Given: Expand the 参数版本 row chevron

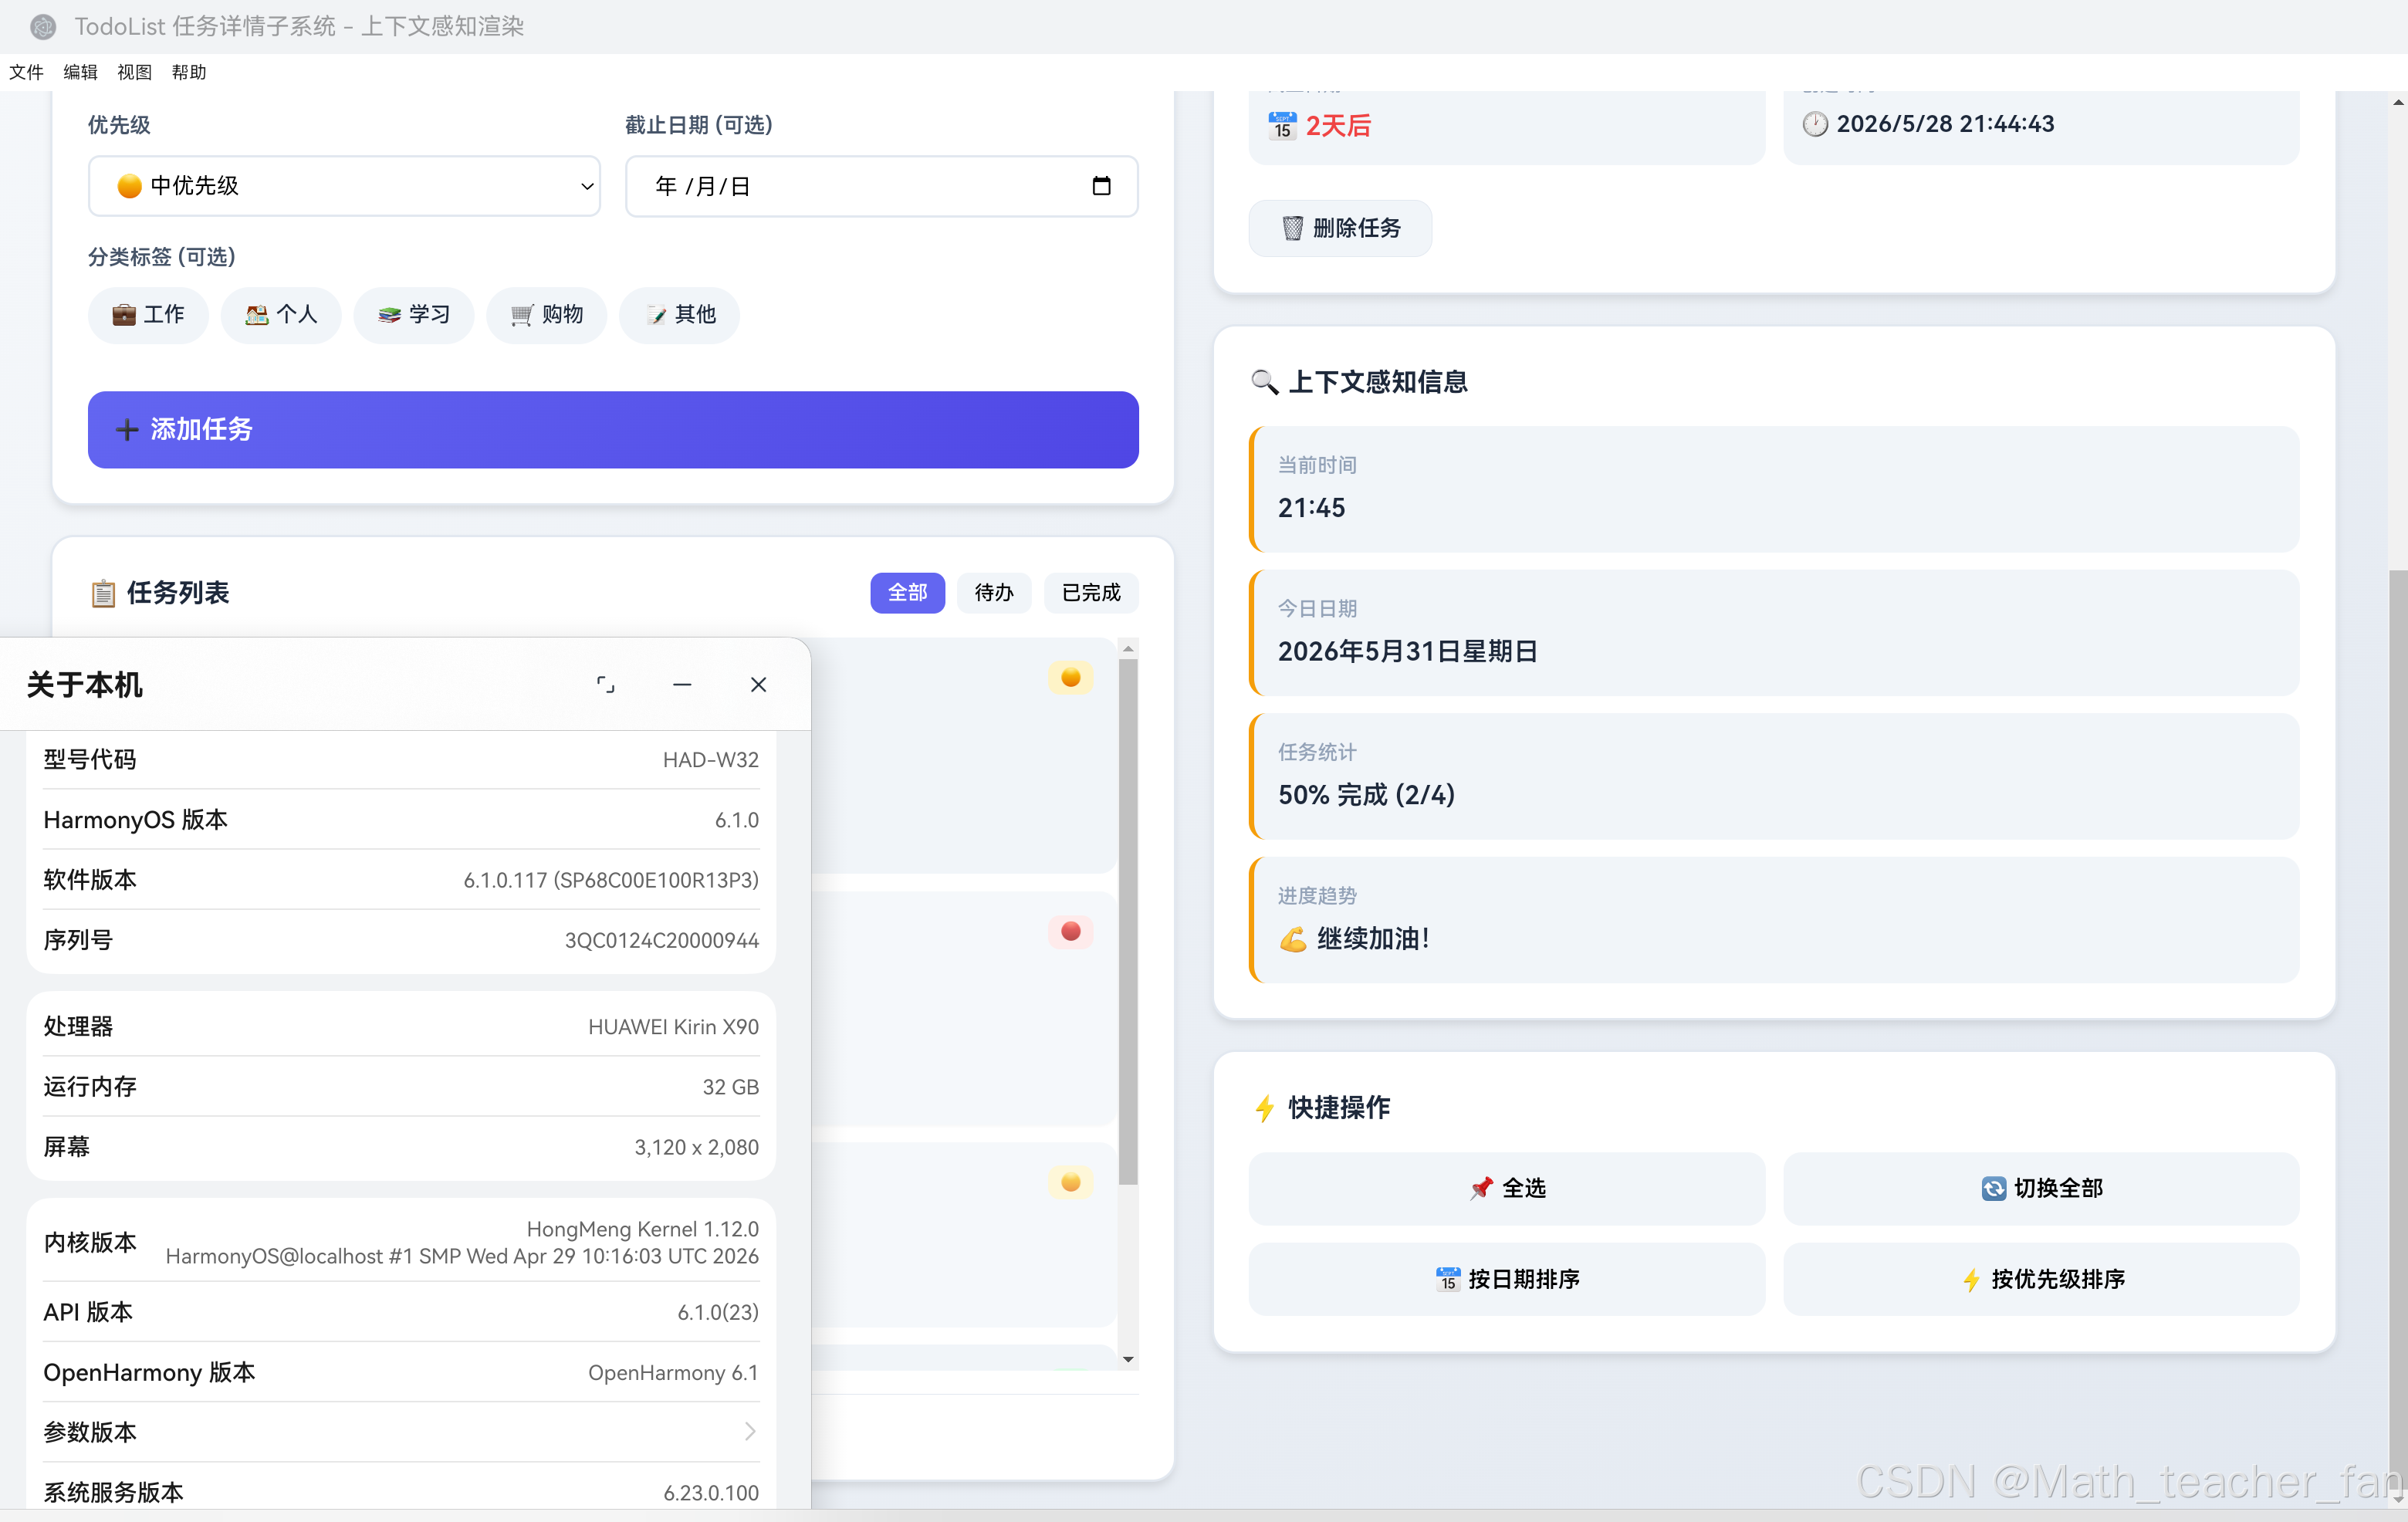Looking at the screenshot, I should (x=750, y=1432).
